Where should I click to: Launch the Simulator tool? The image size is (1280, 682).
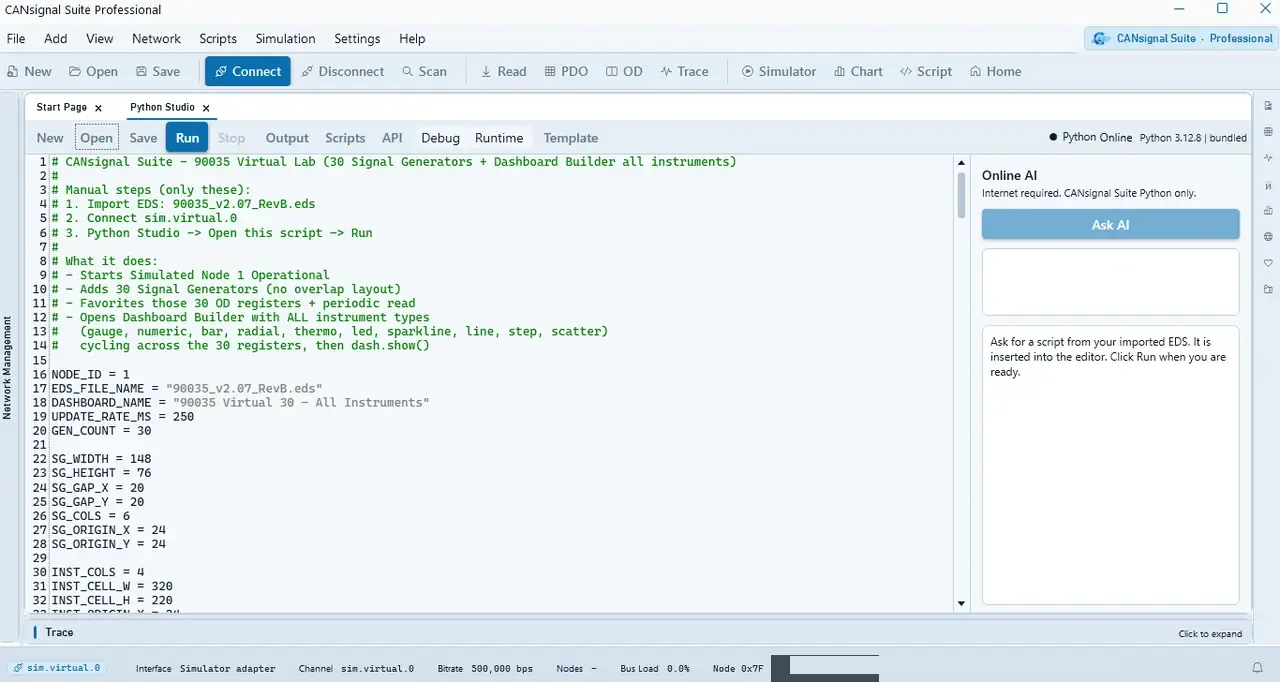tap(779, 71)
